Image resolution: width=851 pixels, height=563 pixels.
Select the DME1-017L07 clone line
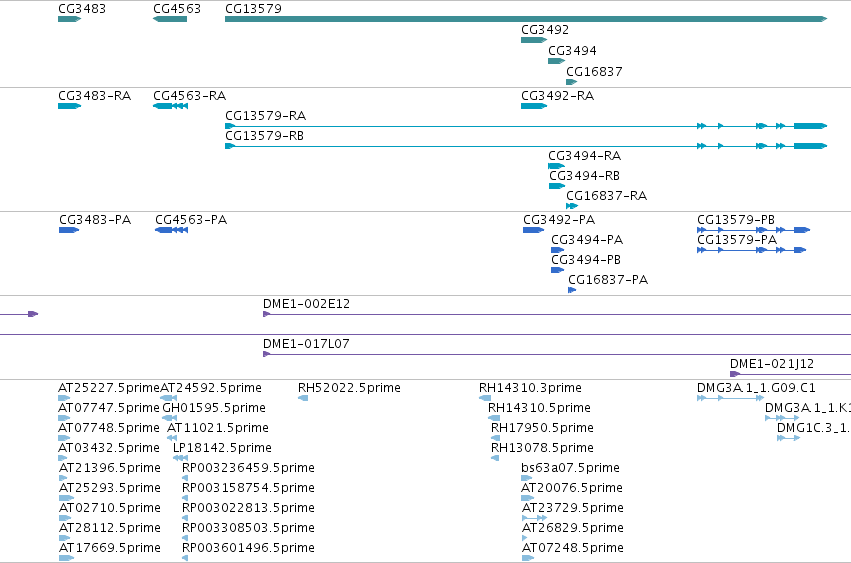point(557,355)
